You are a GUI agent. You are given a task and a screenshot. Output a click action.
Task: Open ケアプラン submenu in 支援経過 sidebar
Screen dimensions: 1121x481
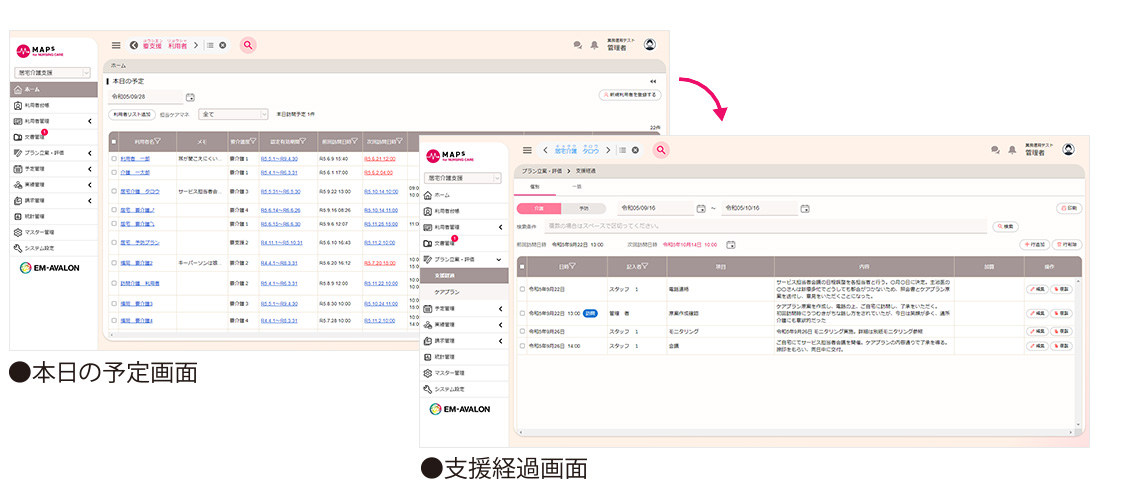465,292
